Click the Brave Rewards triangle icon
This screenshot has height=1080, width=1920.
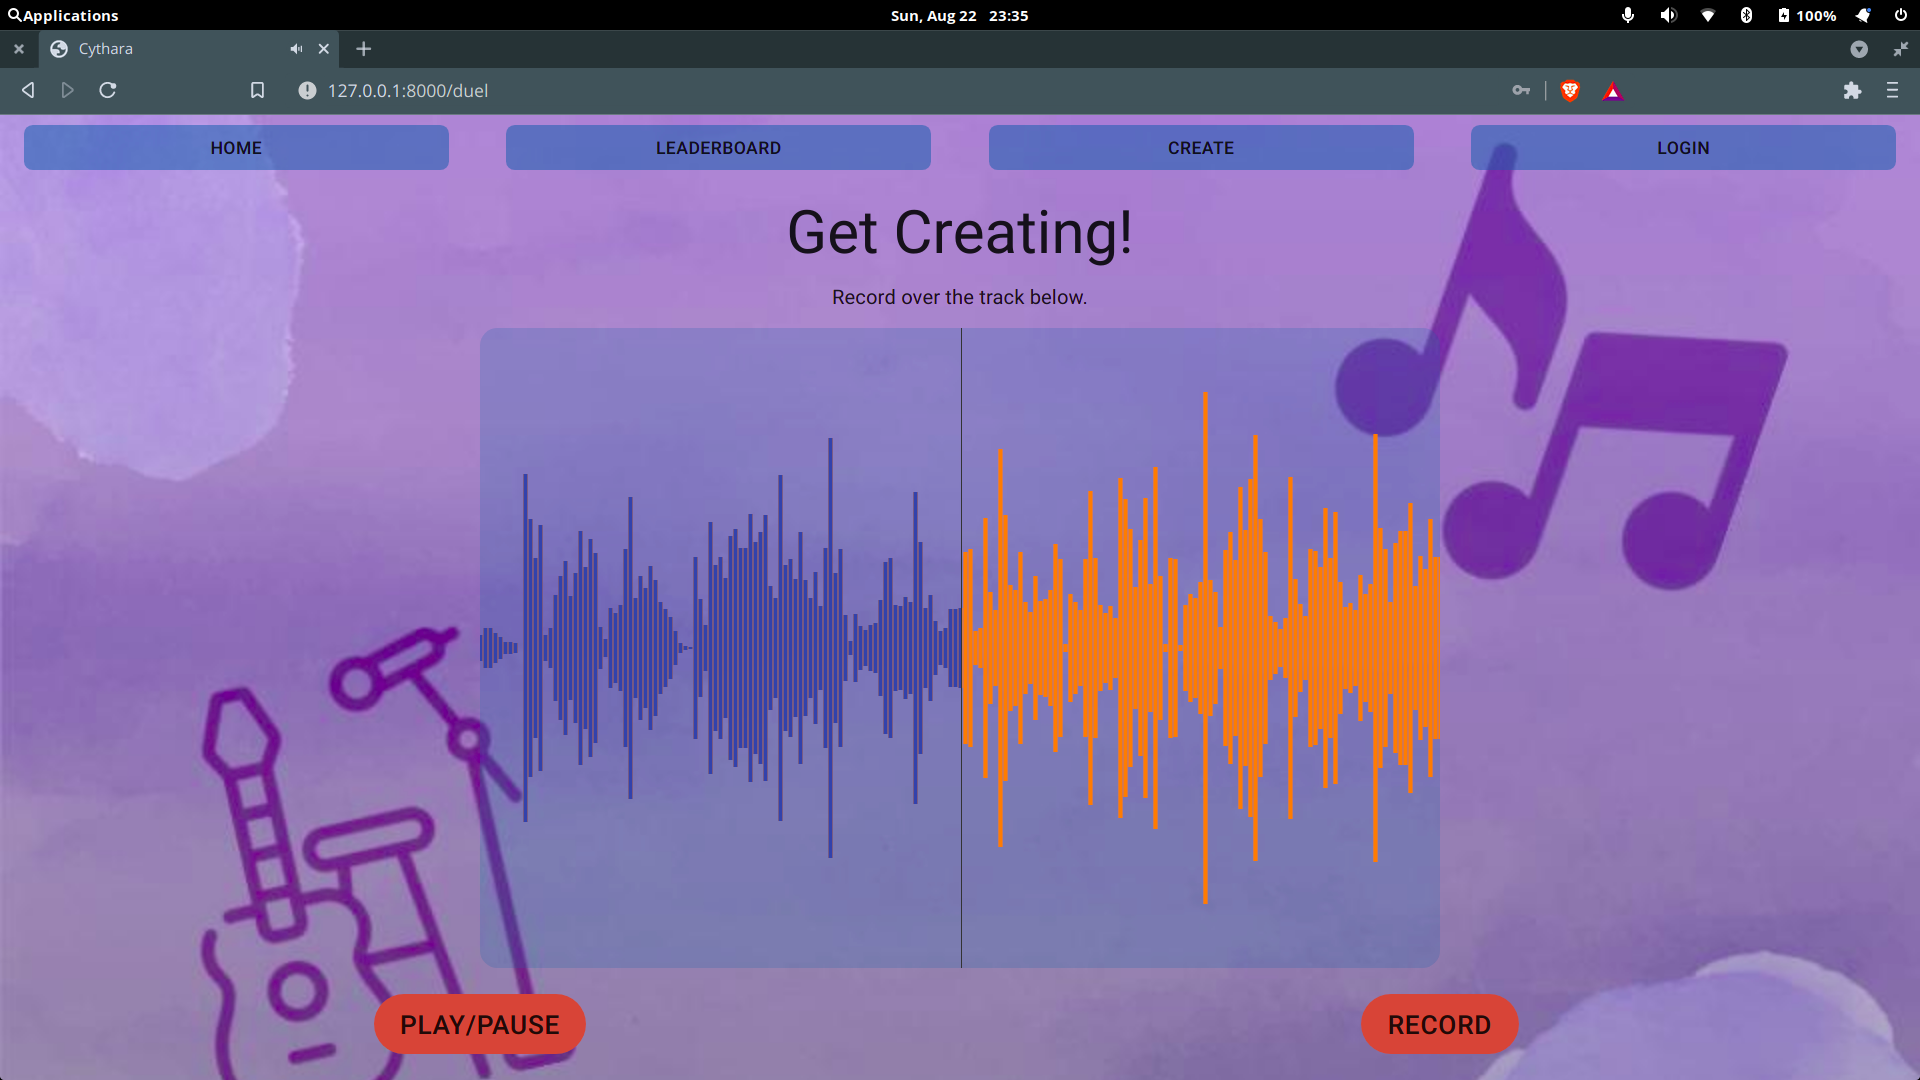[1612, 92]
